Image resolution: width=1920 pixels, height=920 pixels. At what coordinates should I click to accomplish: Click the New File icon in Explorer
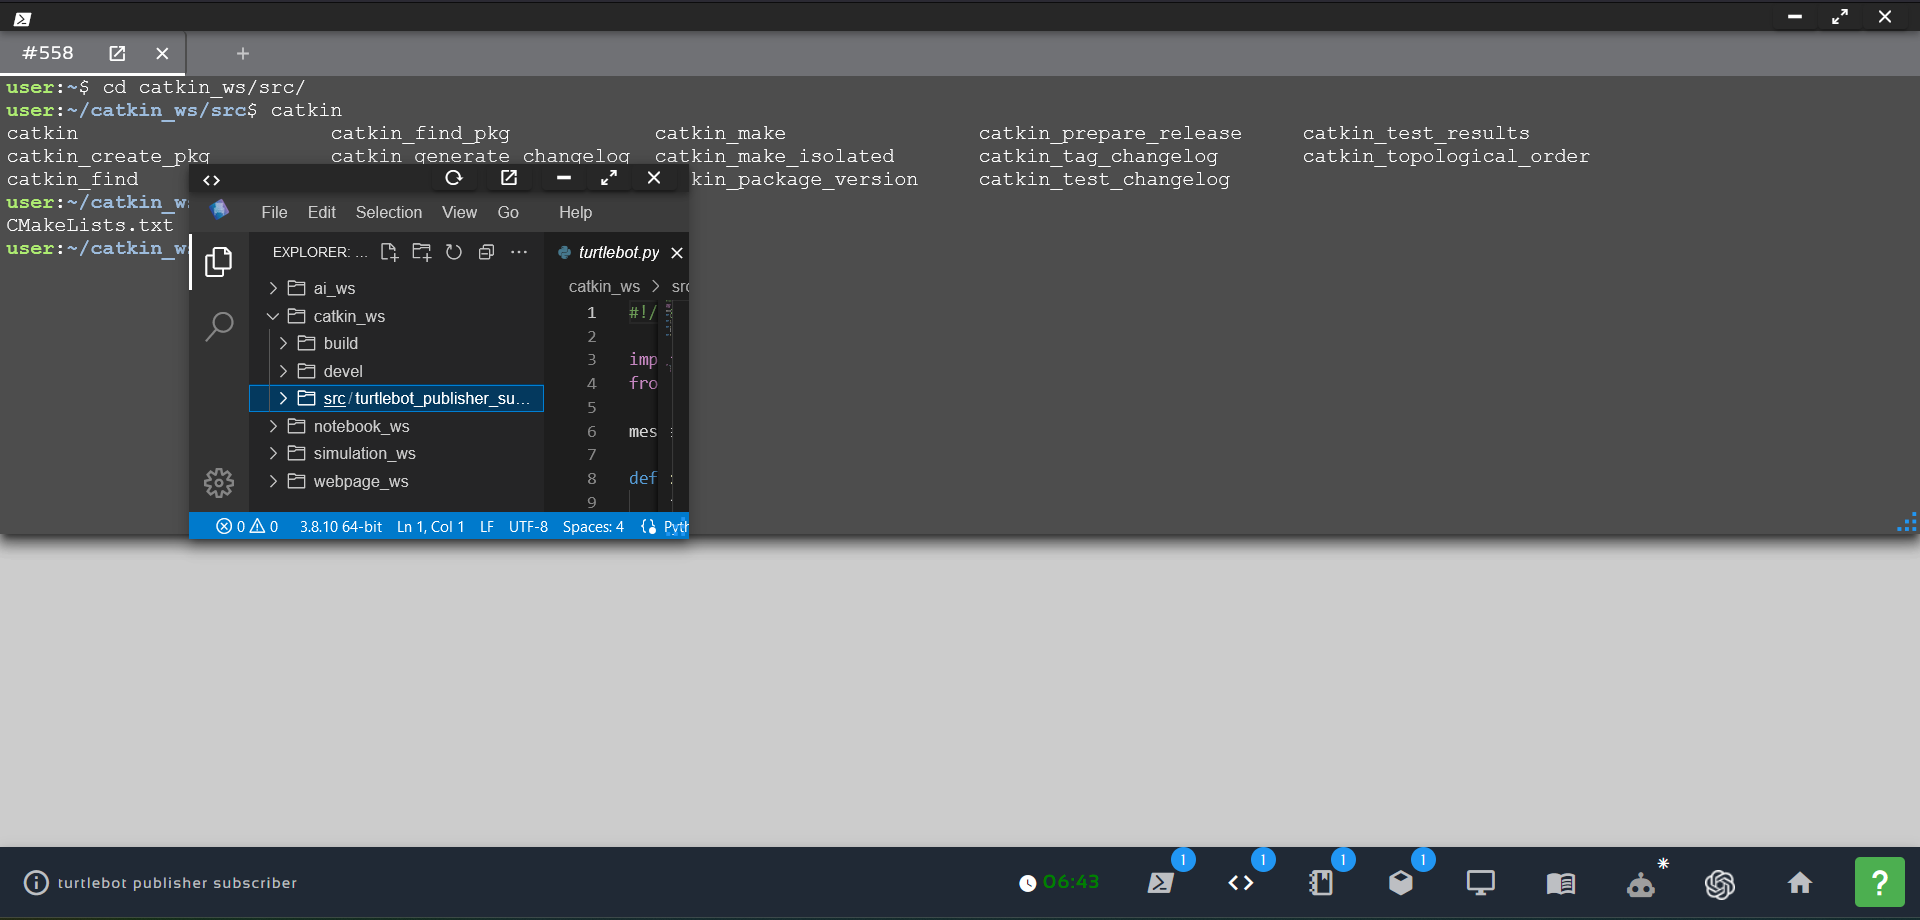coord(389,252)
